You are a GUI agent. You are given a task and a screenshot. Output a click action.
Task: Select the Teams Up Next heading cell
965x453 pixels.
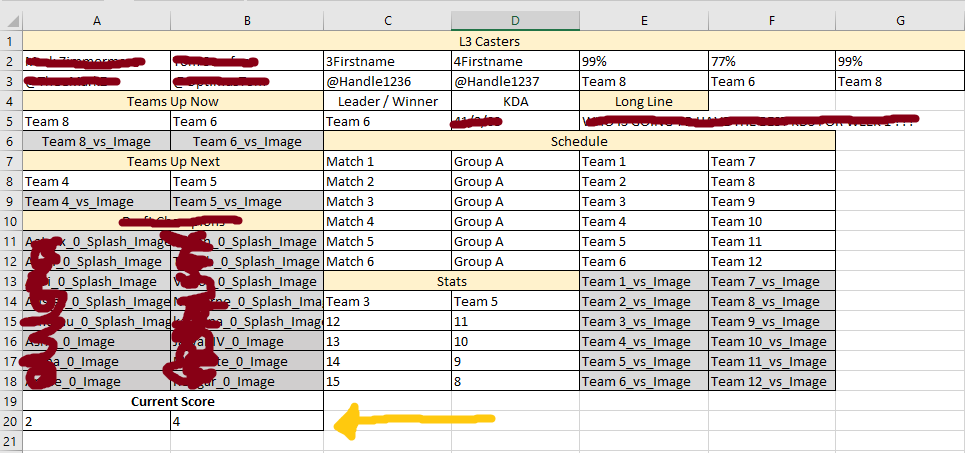pos(173,161)
